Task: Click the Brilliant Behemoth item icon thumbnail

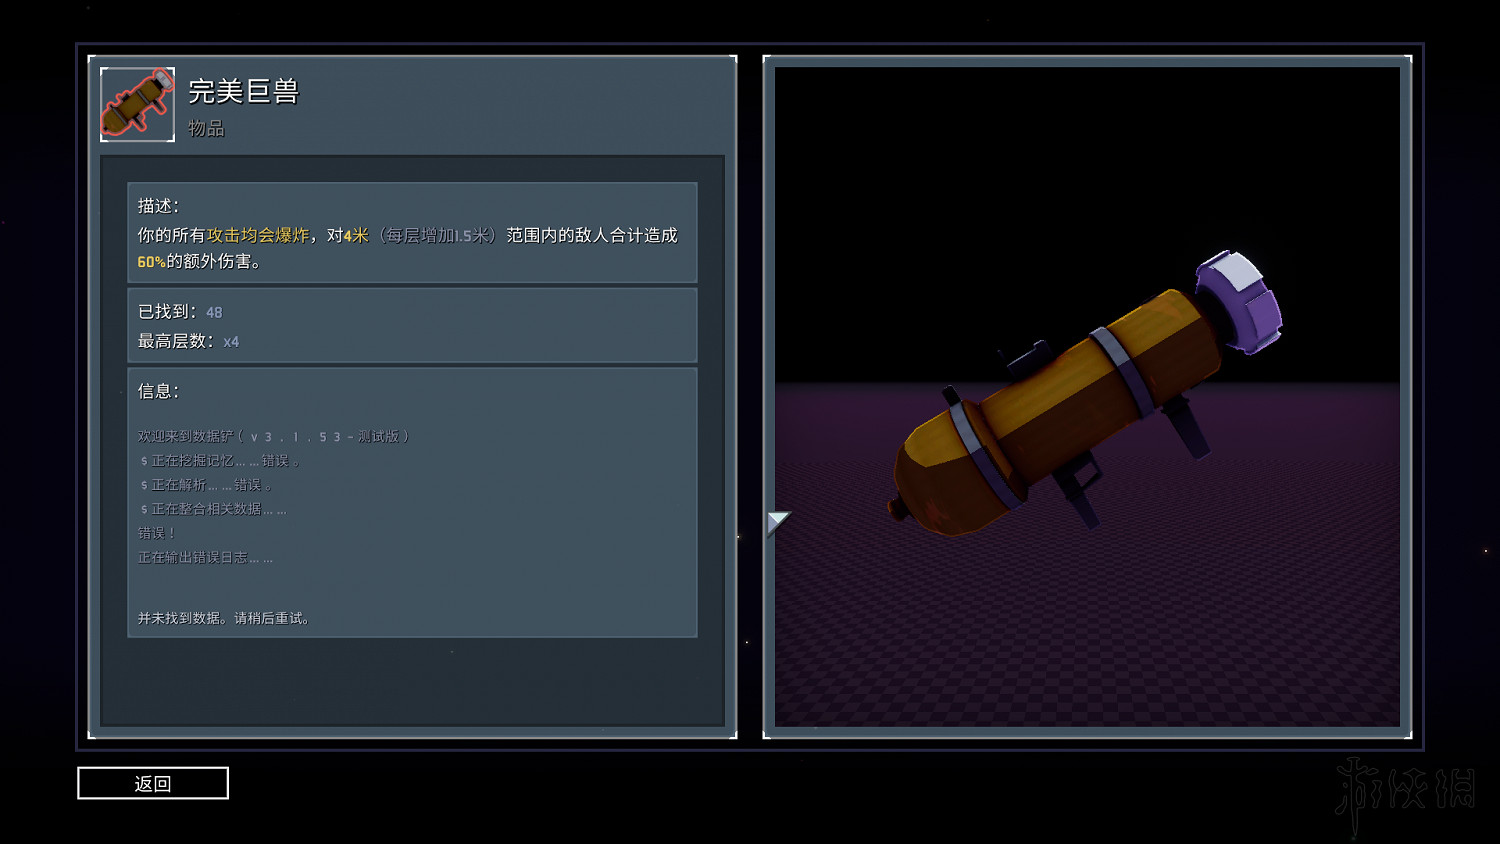Action: 137,104
